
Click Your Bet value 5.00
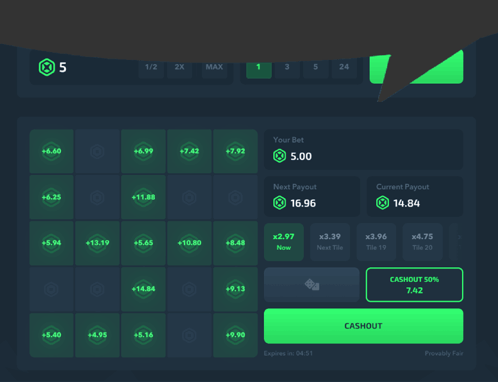click(x=301, y=156)
